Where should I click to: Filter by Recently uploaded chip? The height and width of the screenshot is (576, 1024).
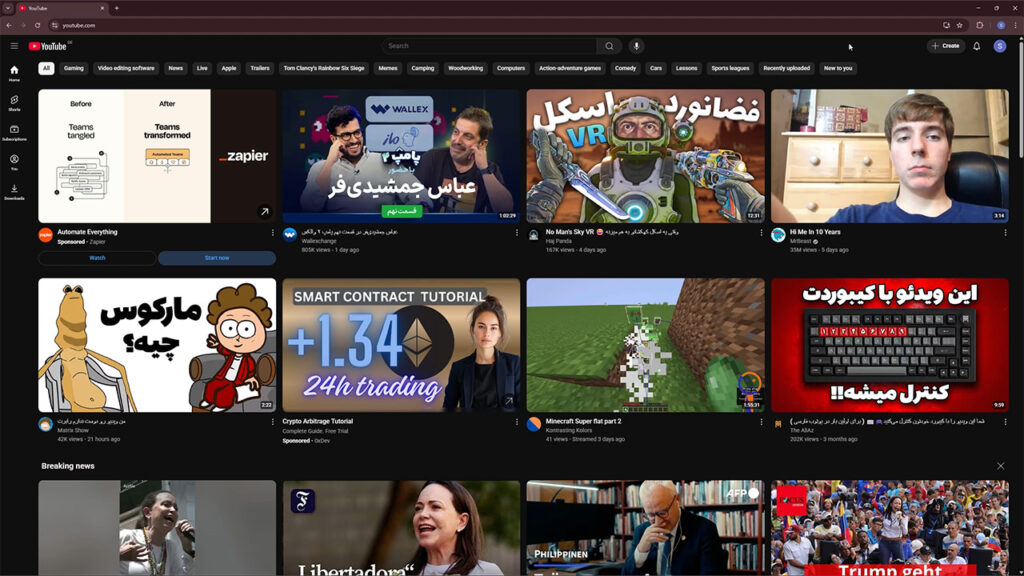(786, 68)
